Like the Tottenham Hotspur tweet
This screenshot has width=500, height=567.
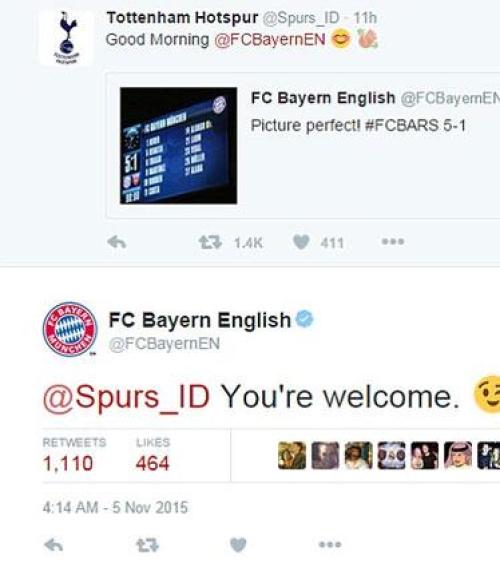[x=301, y=242]
